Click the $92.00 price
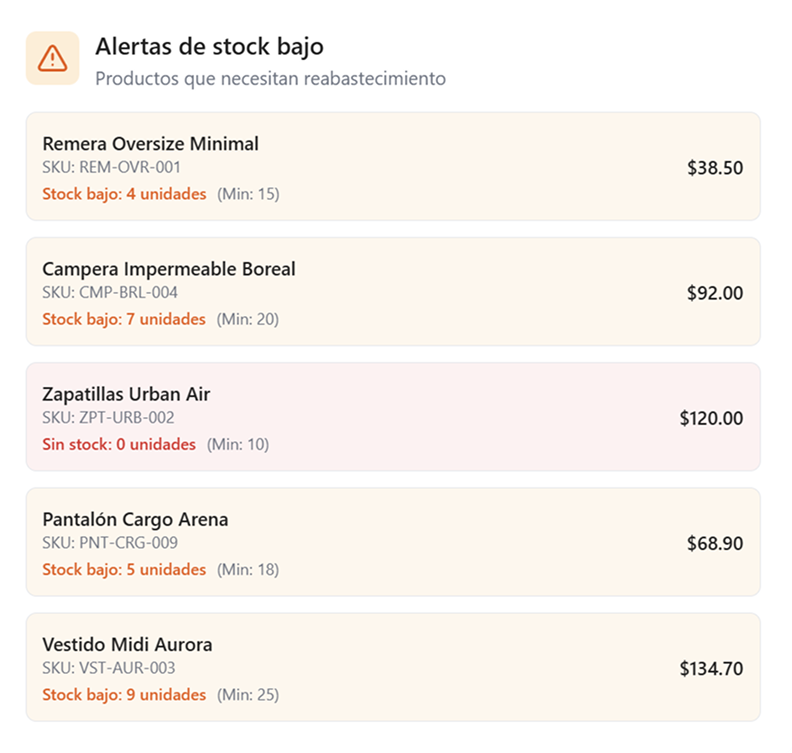The image size is (792, 753). [714, 293]
